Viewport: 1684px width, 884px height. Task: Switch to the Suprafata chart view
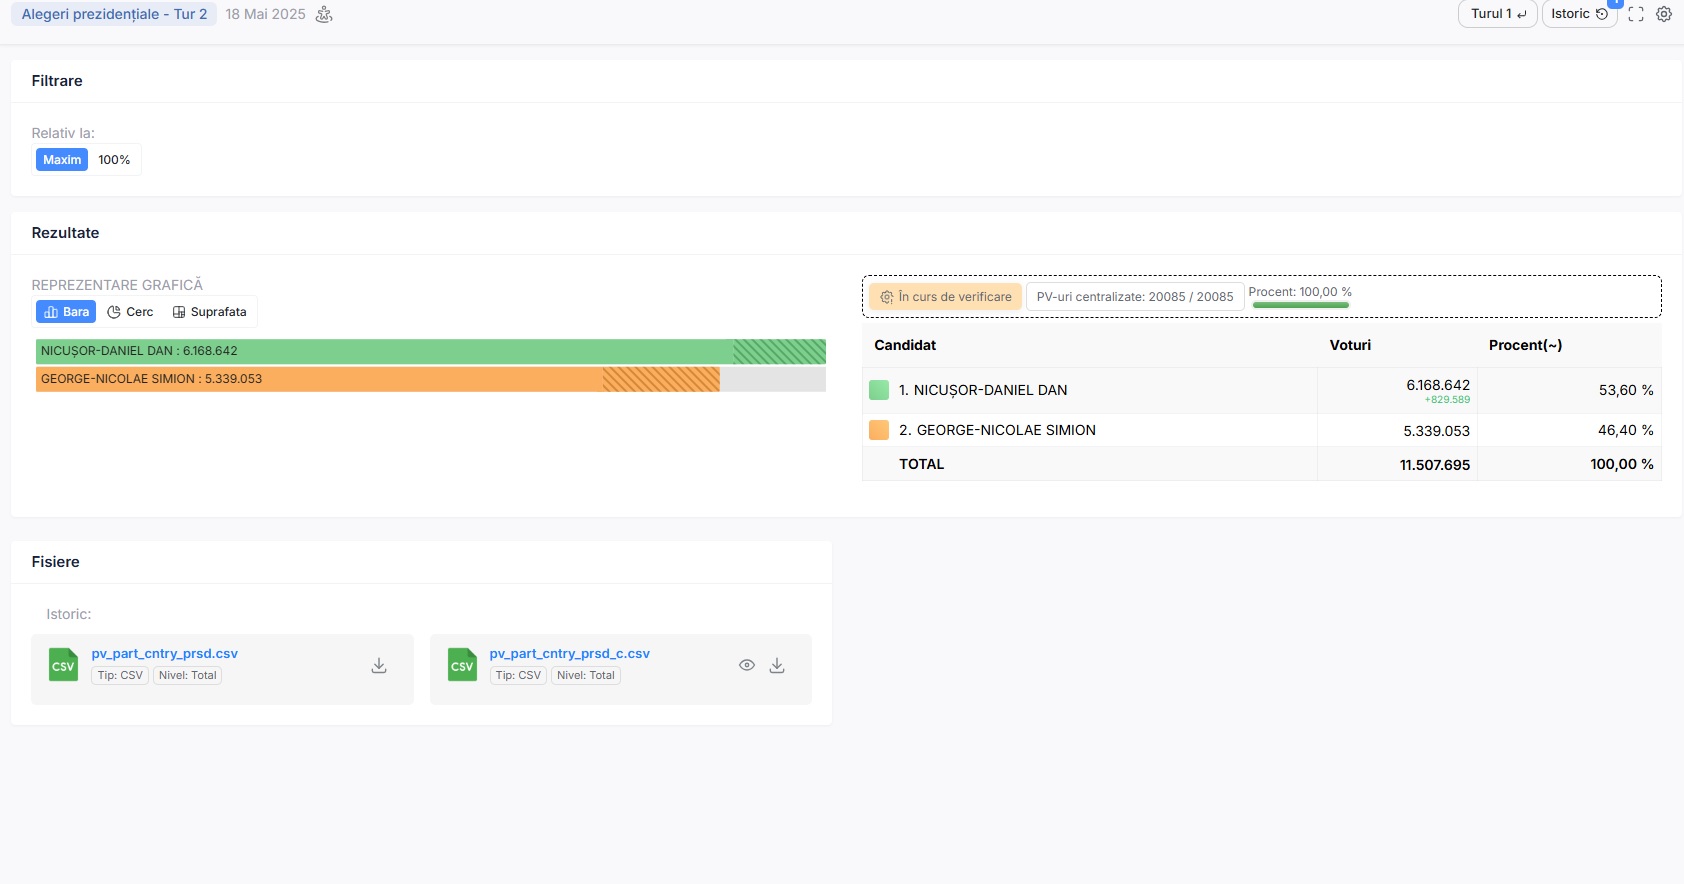point(209,312)
